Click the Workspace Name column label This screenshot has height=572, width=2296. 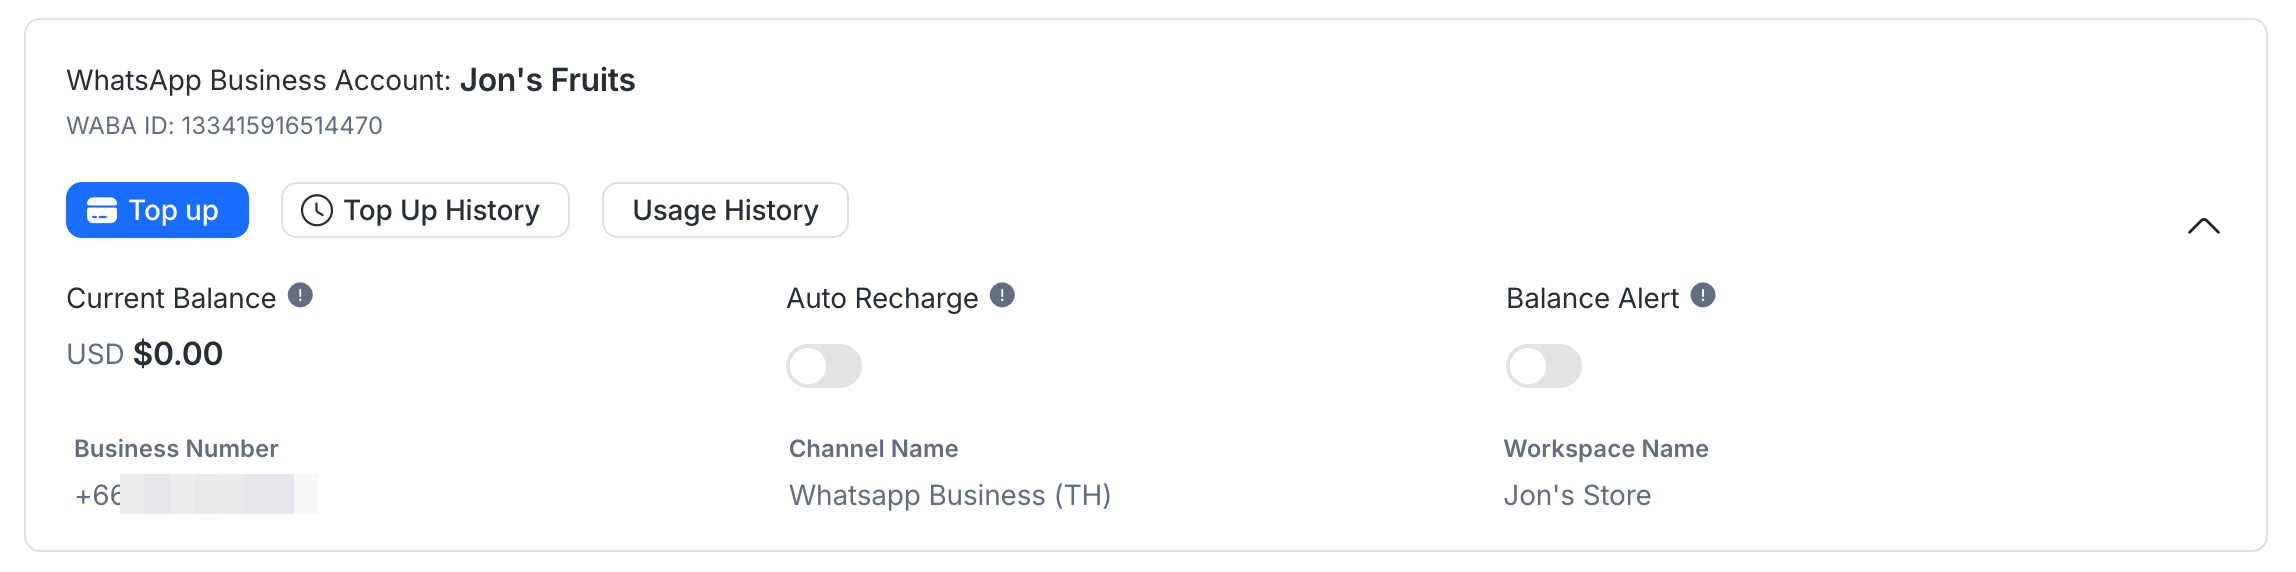tap(1606, 449)
